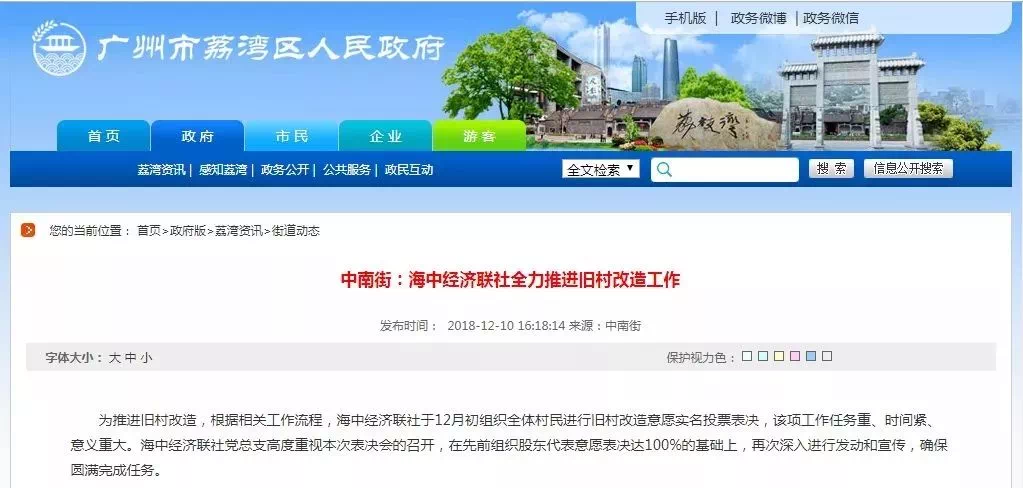Set font size to 大

(115, 358)
